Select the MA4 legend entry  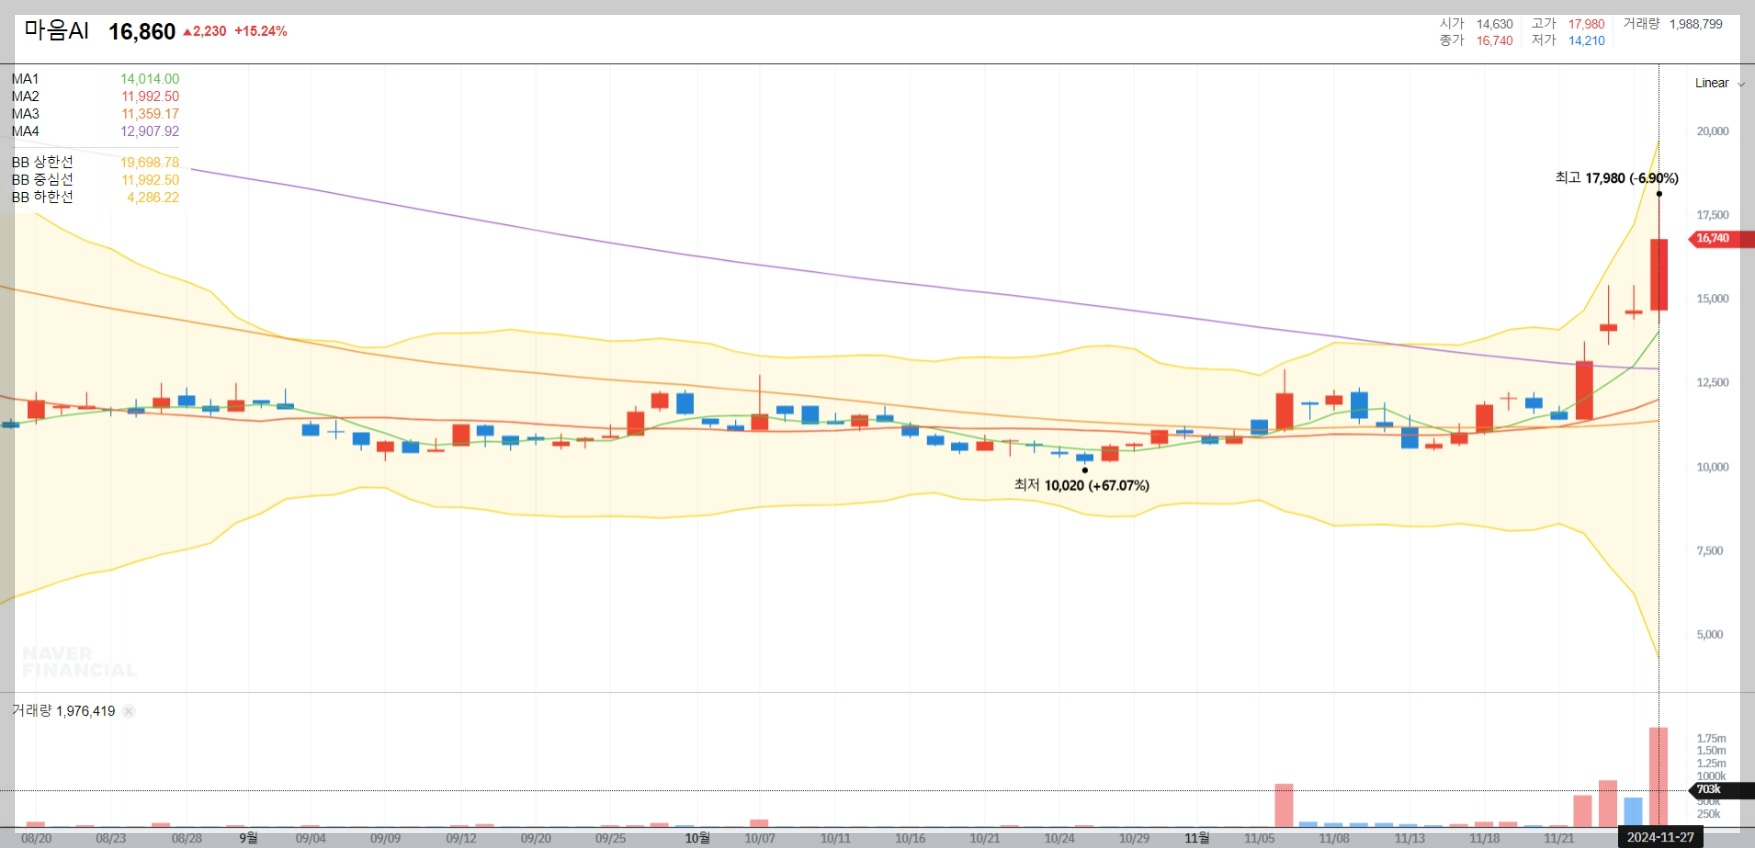(x=25, y=132)
